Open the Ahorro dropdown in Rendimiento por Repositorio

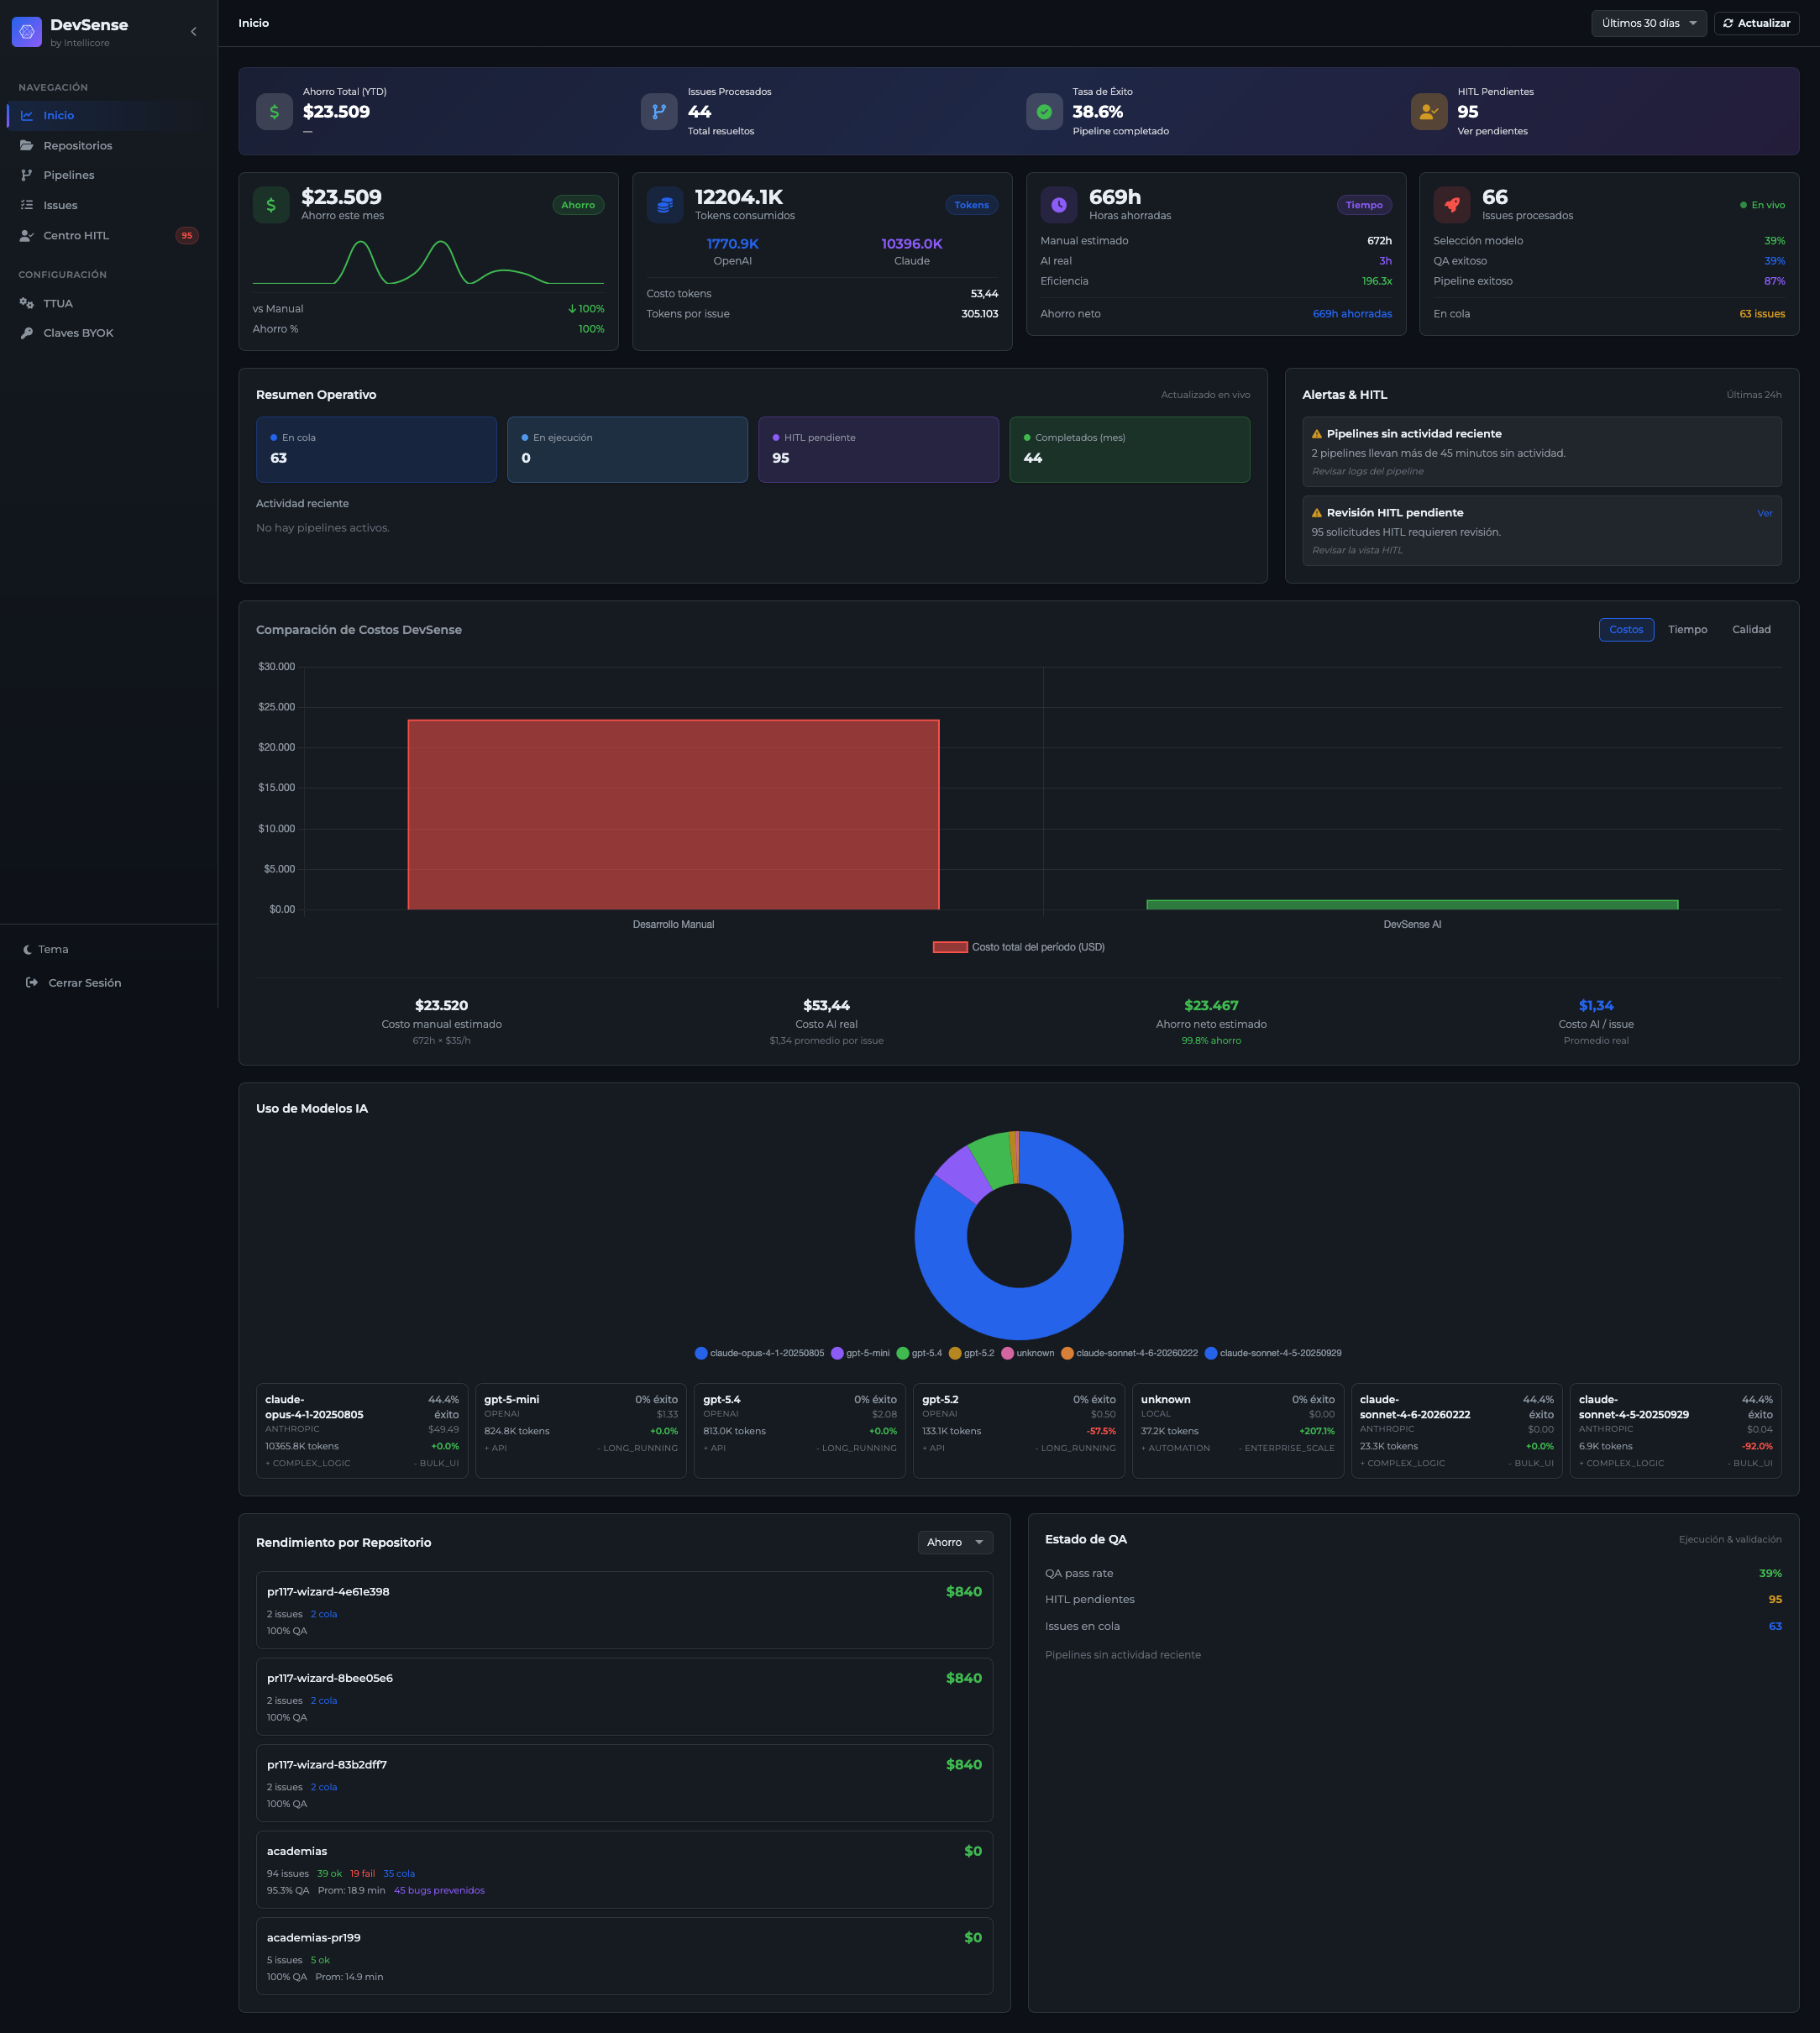(954, 1542)
